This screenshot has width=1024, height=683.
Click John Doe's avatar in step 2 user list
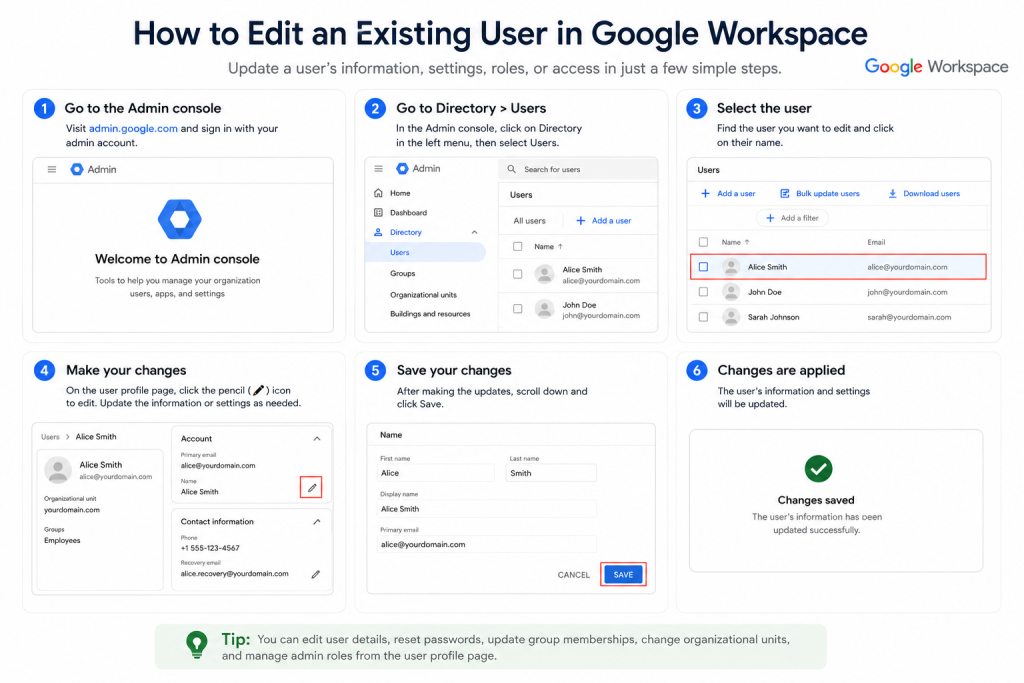tap(544, 309)
